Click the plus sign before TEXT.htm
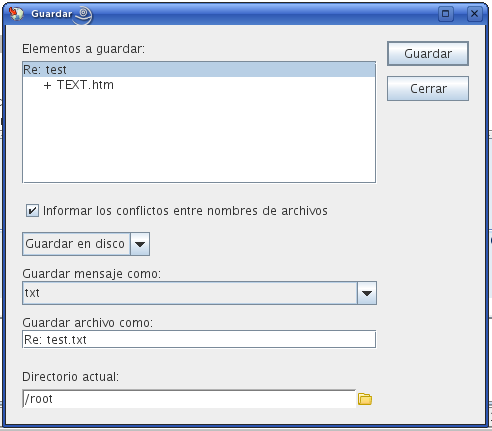Image resolution: width=492 pixels, height=431 pixels. pyautogui.click(x=47, y=85)
